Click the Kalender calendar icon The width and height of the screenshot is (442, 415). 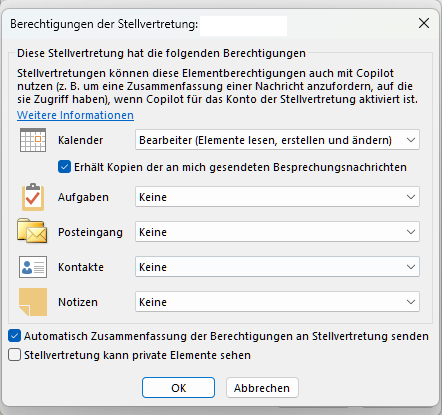click(x=33, y=140)
